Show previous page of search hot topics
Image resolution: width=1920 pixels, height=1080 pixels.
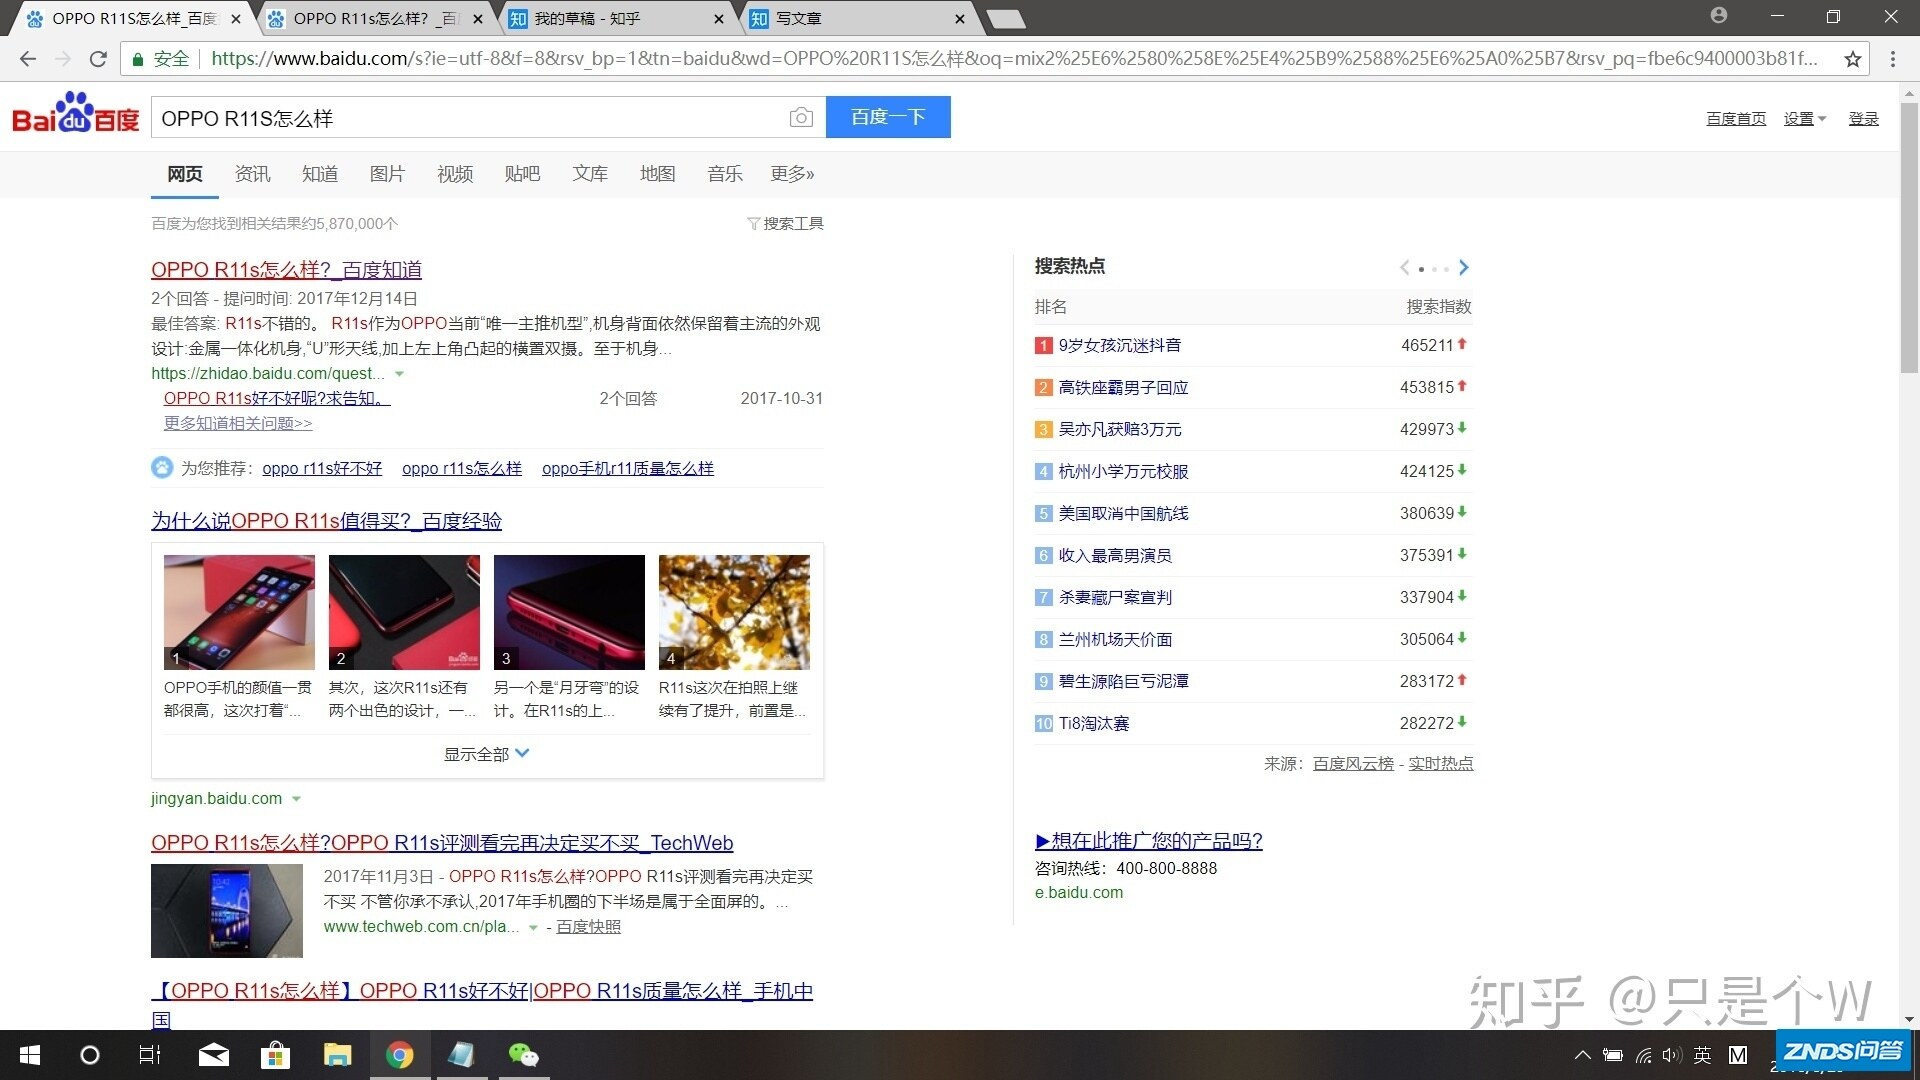1405,267
